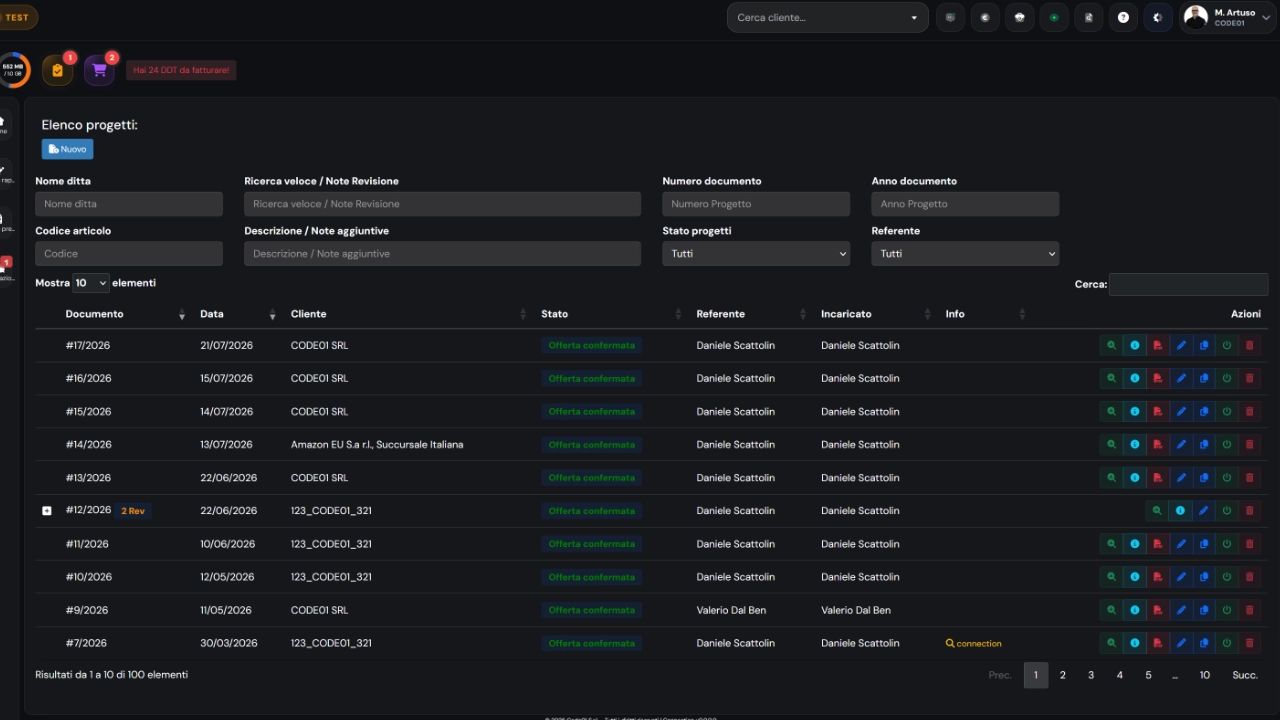Click the green status dot icon in header
Viewport: 1280px width, 720px height.
pyautogui.click(x=1054, y=17)
